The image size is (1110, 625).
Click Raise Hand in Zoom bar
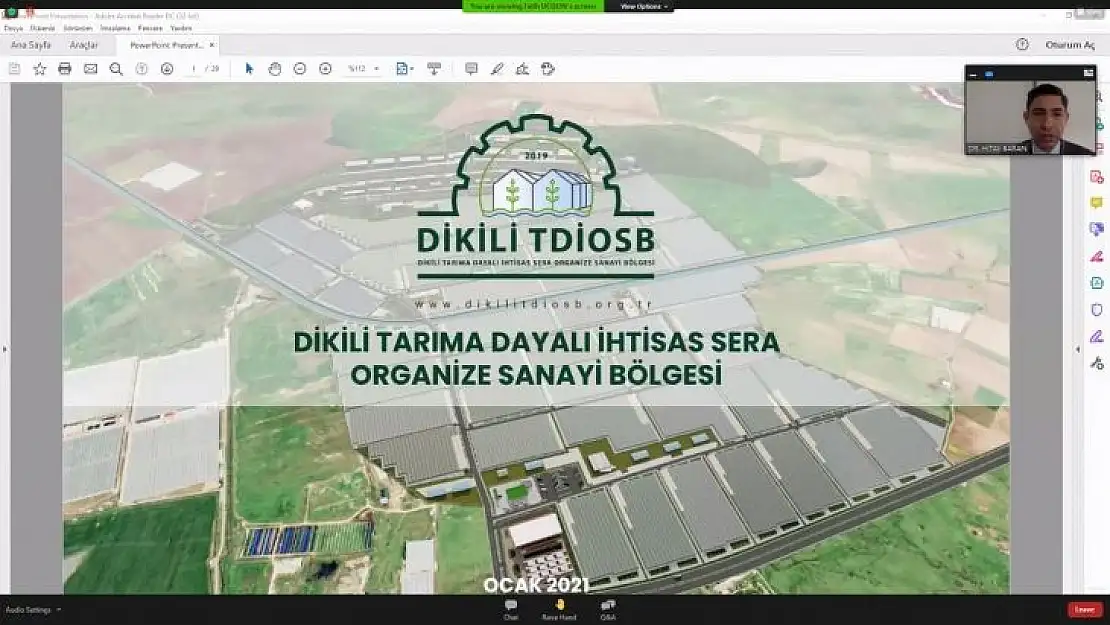pyautogui.click(x=559, y=610)
